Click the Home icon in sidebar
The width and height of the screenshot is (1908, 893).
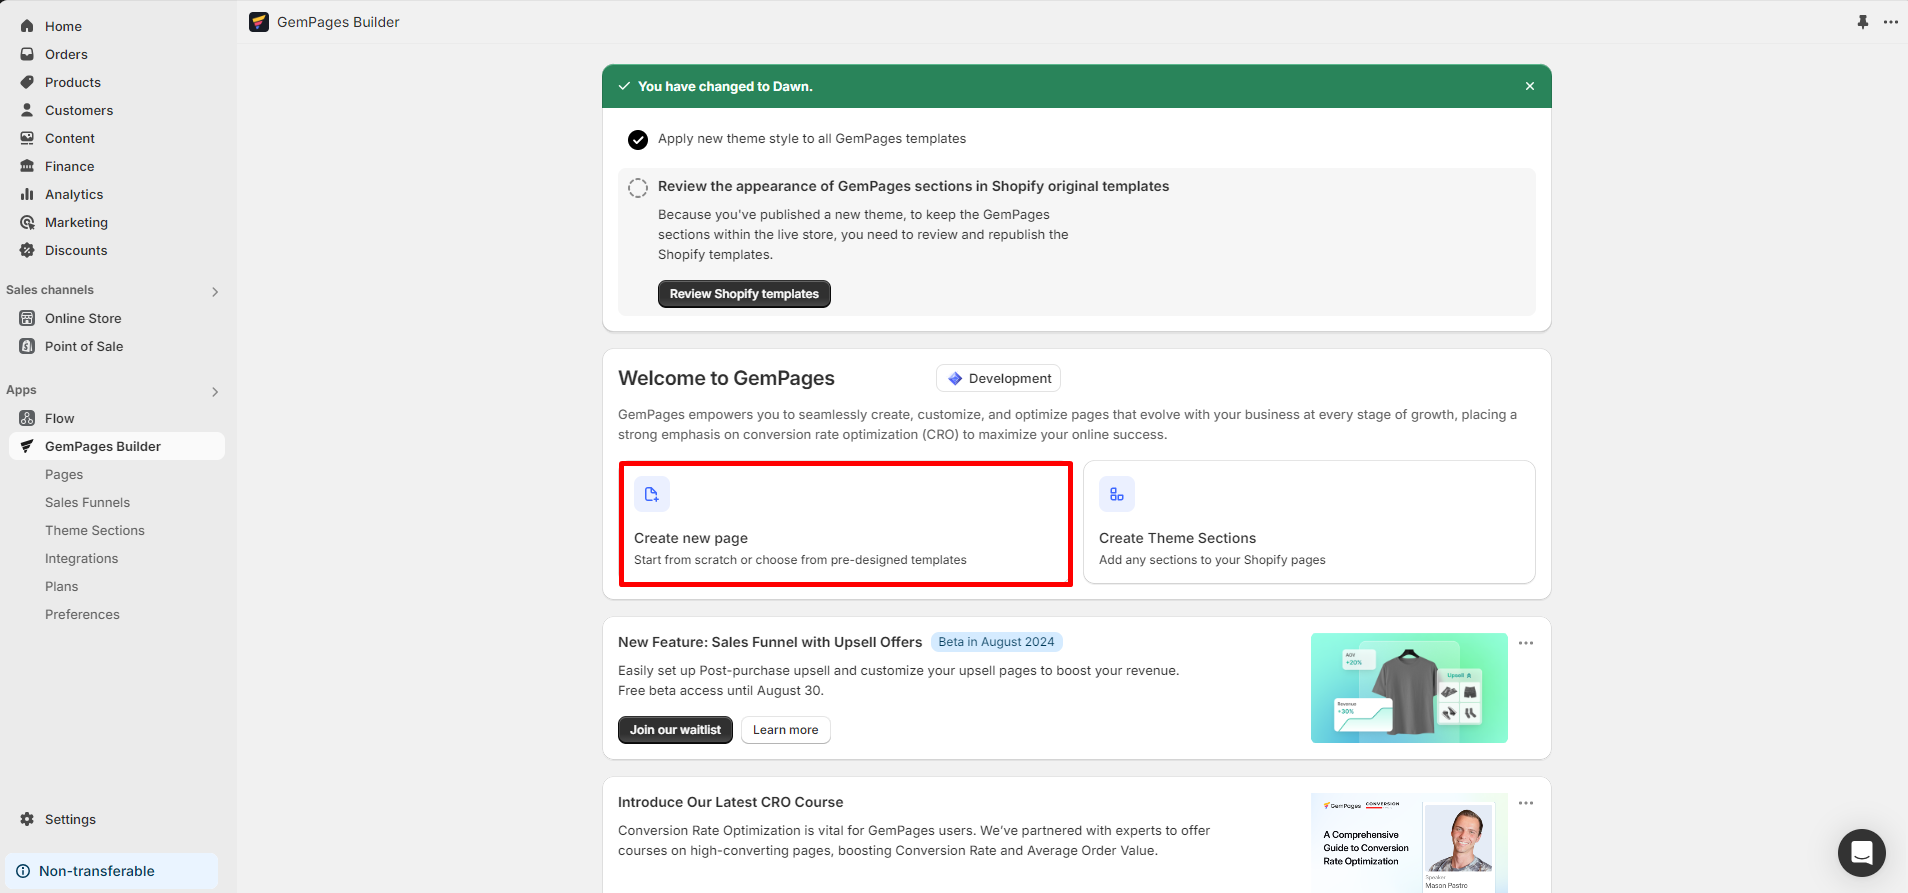point(27,26)
